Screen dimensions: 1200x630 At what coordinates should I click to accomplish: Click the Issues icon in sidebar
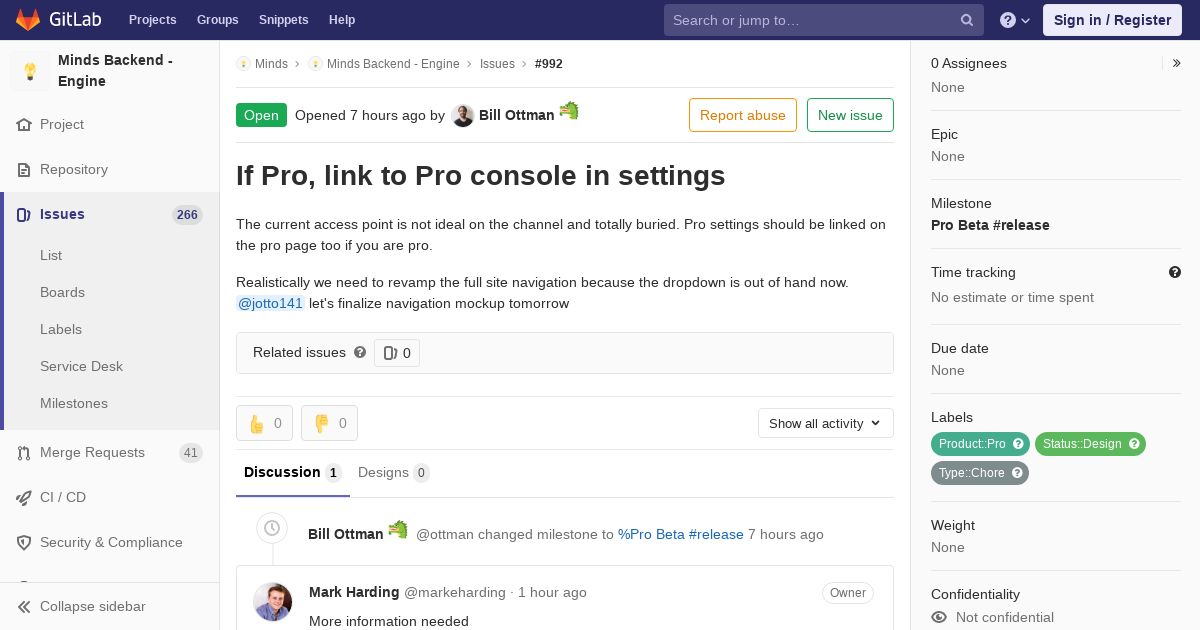[x=24, y=215]
